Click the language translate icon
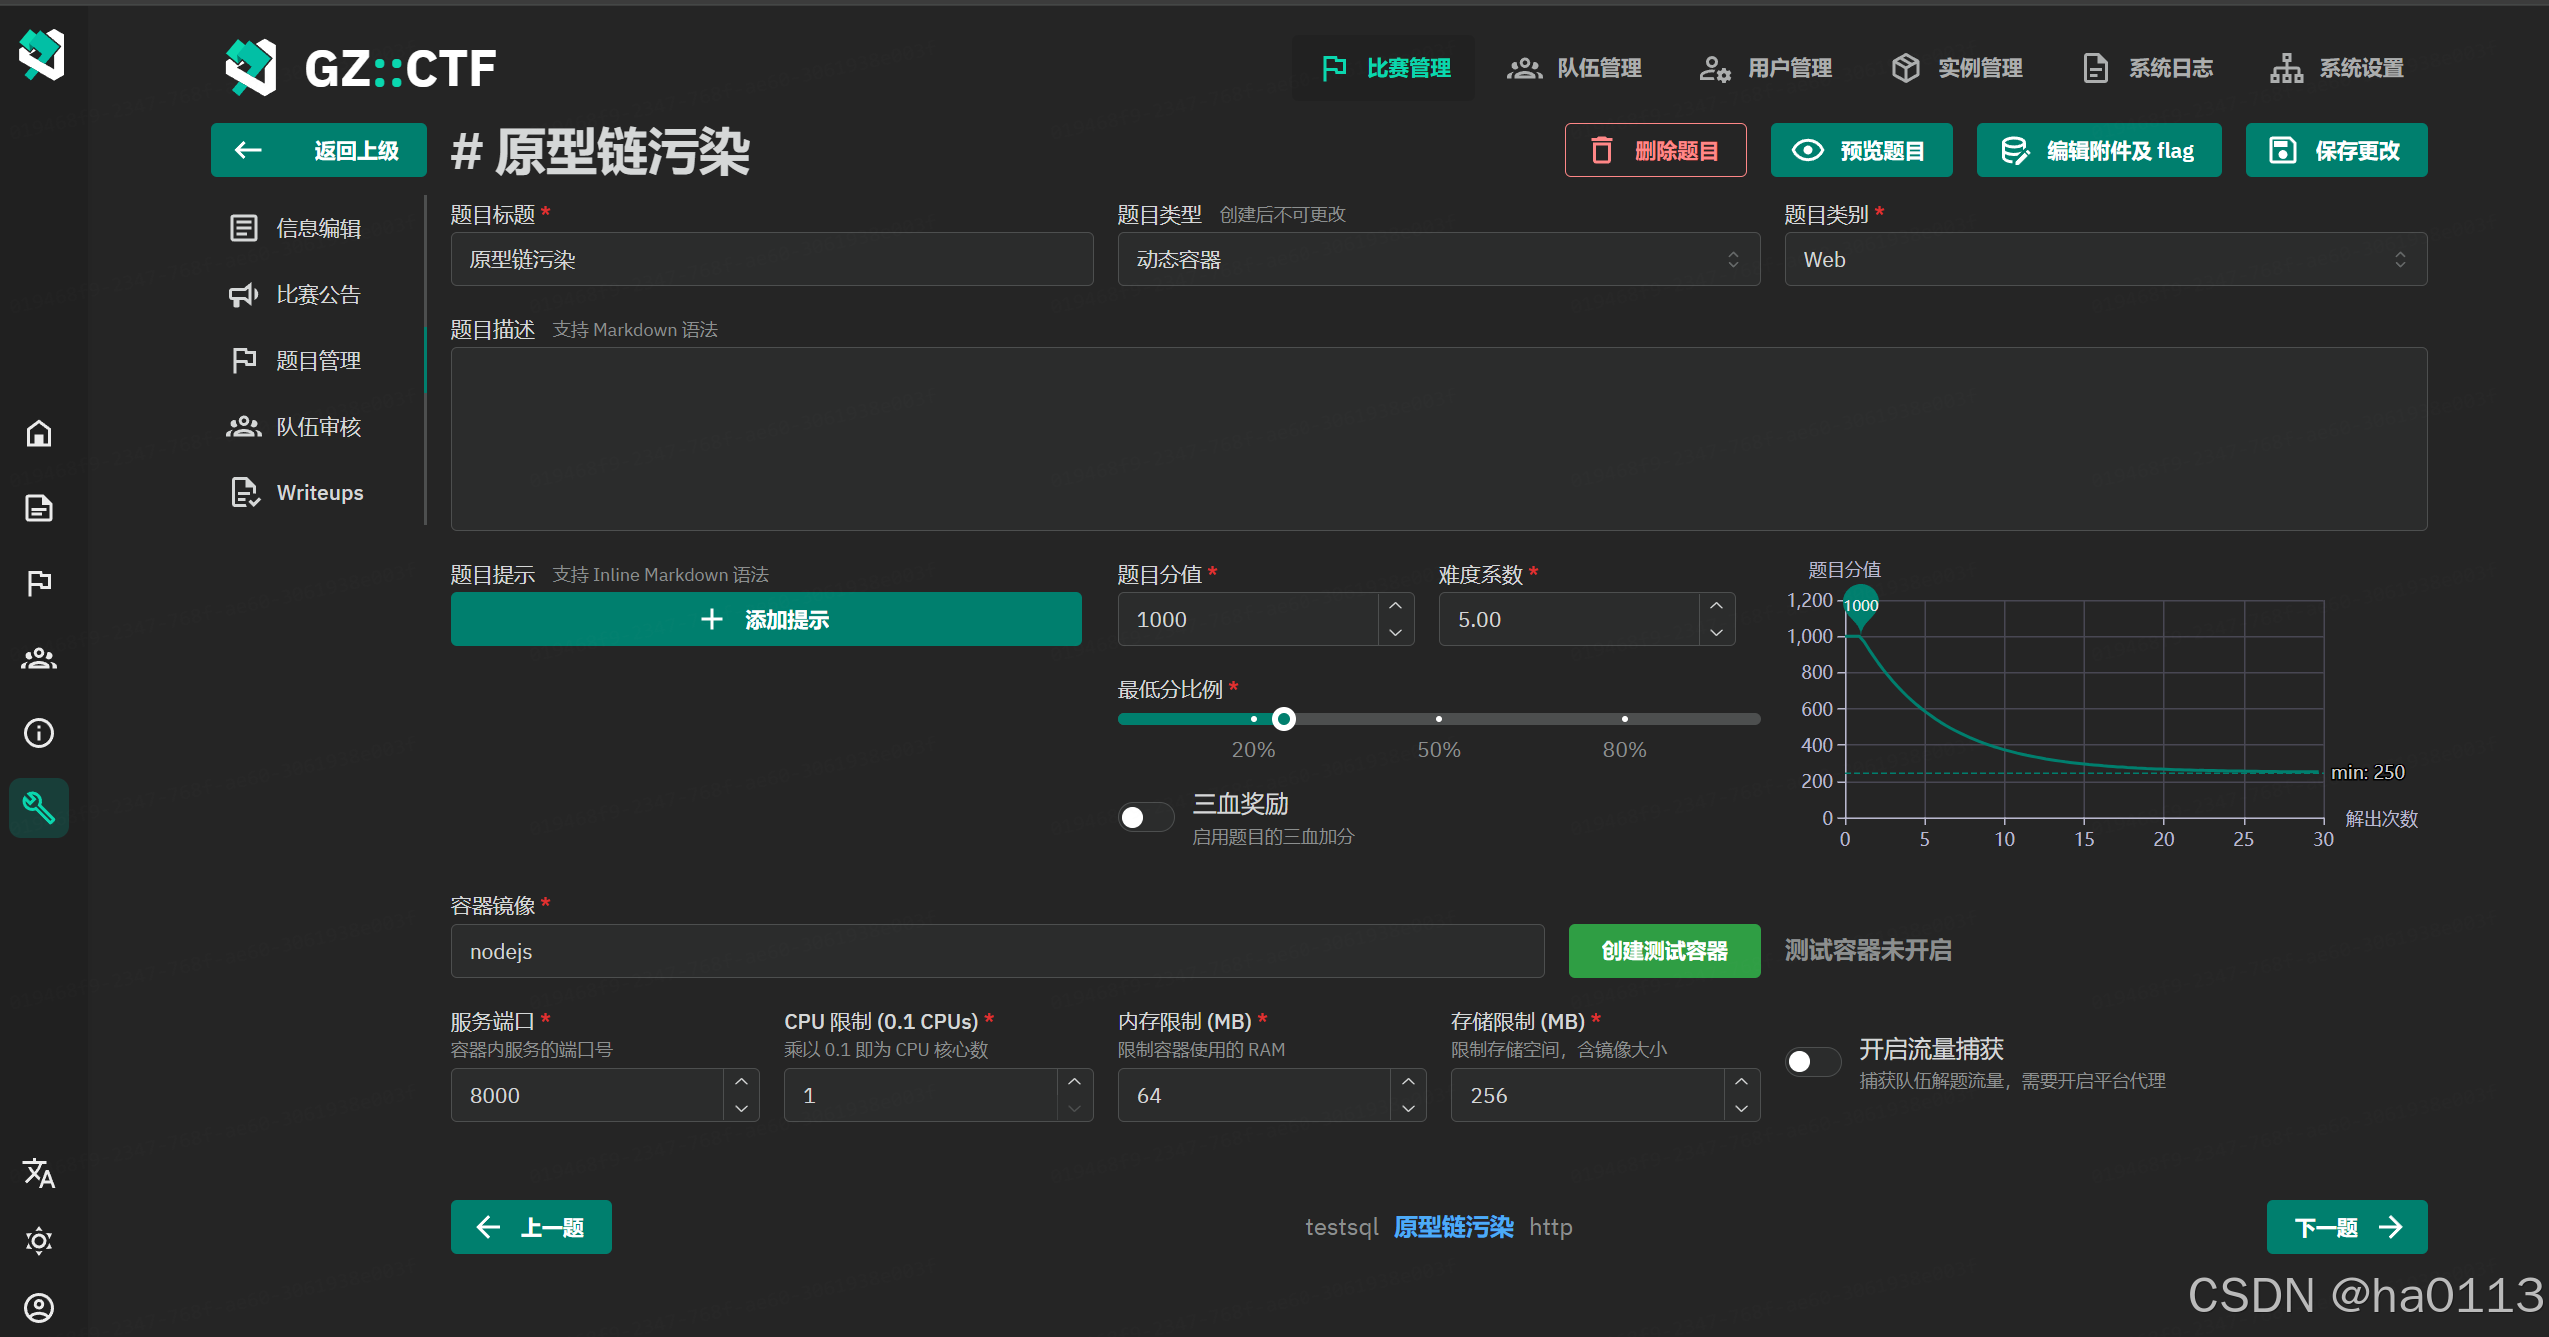2549x1337 pixels. (39, 1173)
